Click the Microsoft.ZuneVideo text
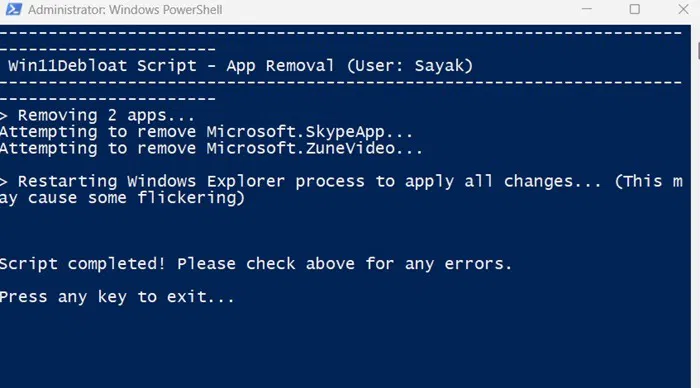 [300, 148]
